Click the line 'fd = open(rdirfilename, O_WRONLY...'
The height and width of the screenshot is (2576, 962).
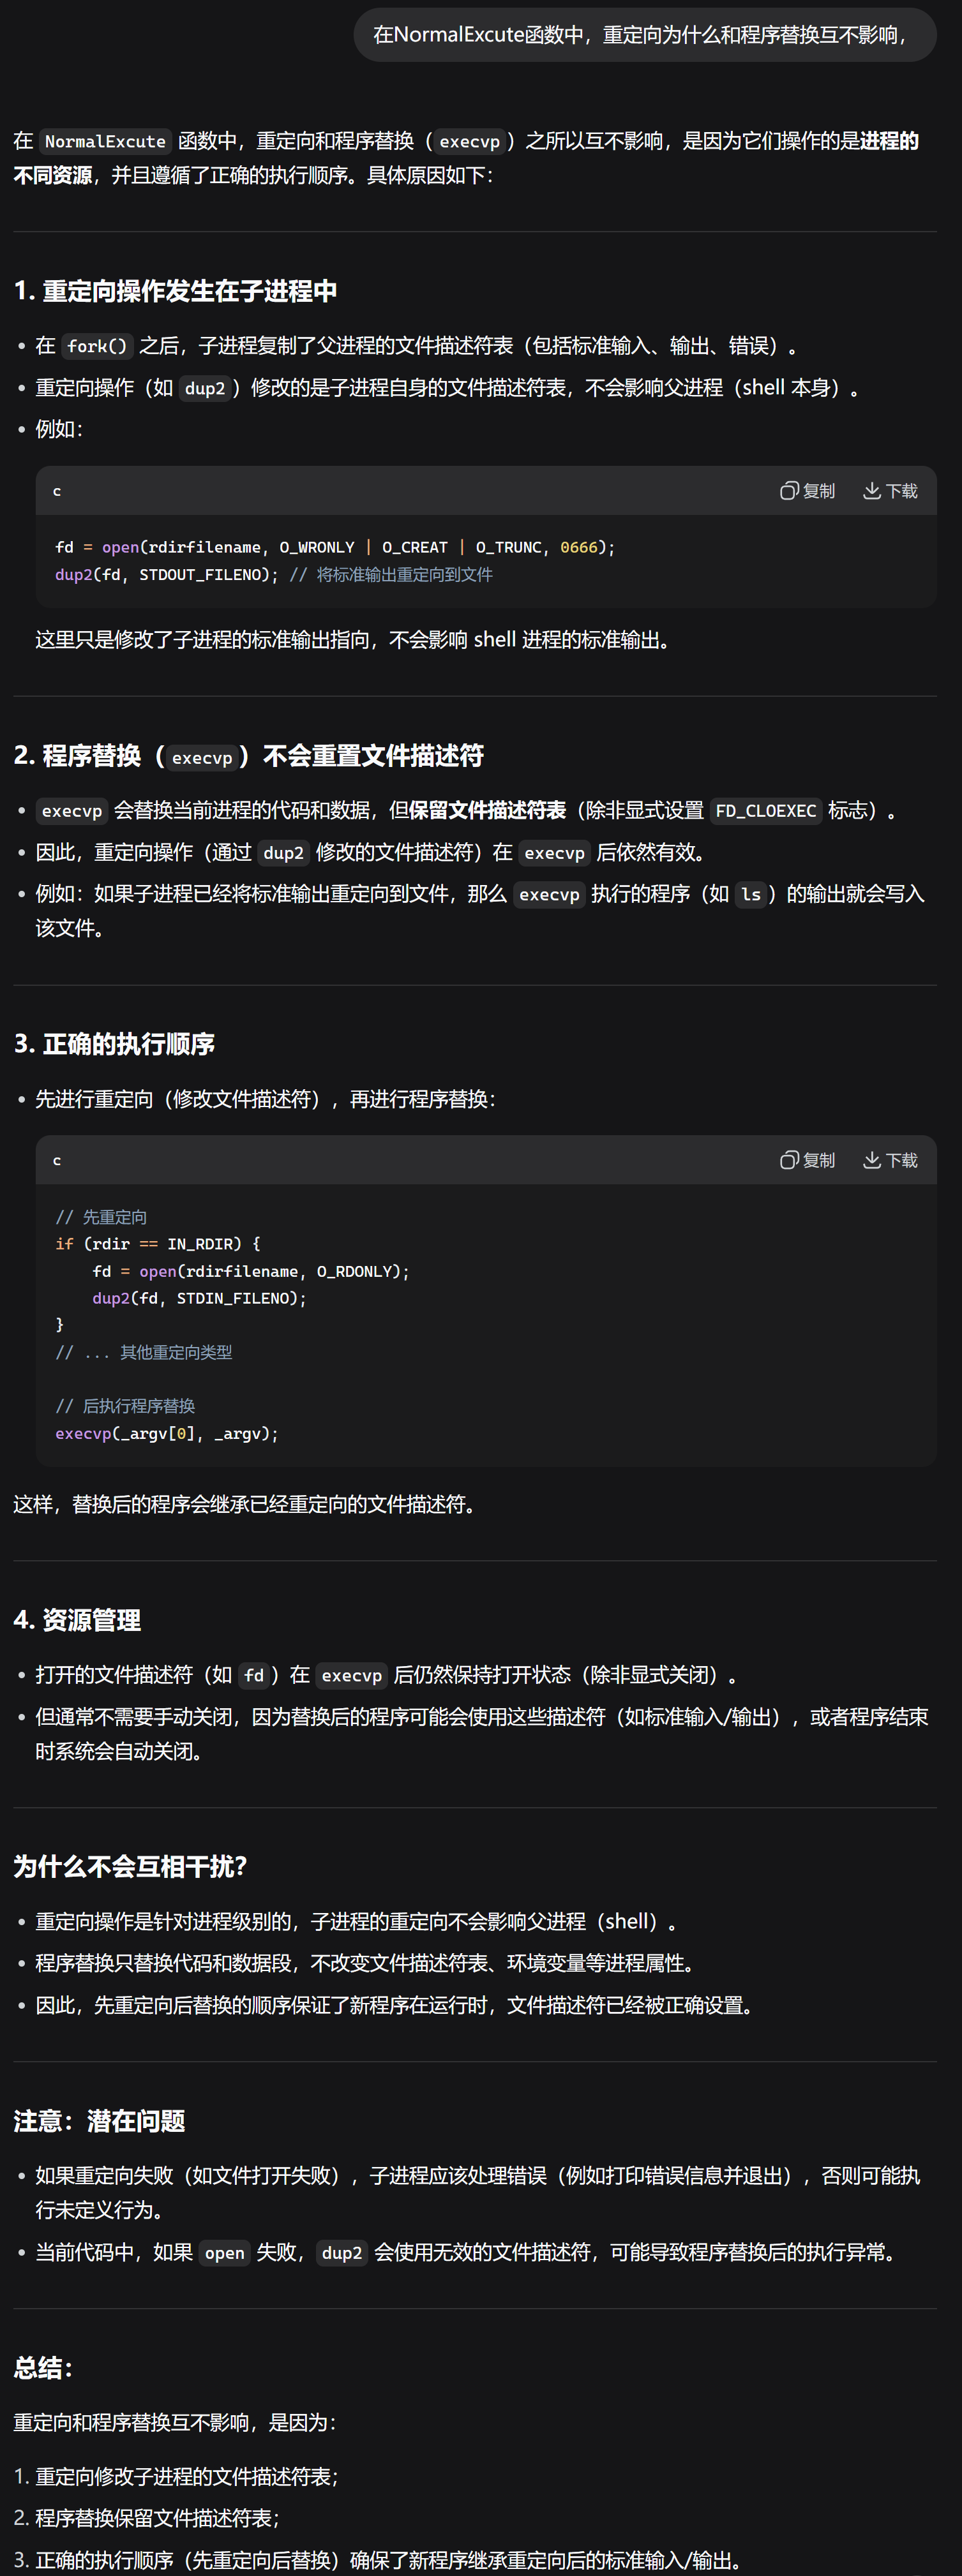(x=335, y=547)
